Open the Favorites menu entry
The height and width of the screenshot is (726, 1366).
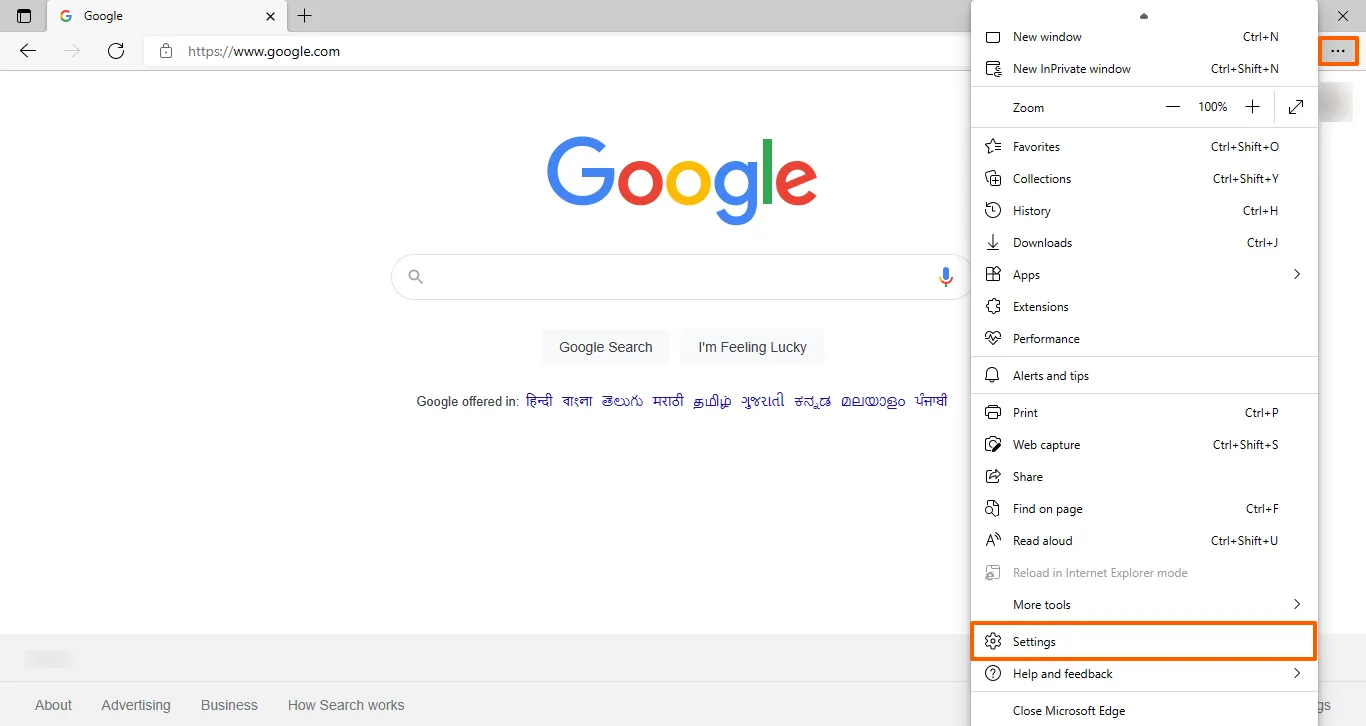[x=1144, y=147]
